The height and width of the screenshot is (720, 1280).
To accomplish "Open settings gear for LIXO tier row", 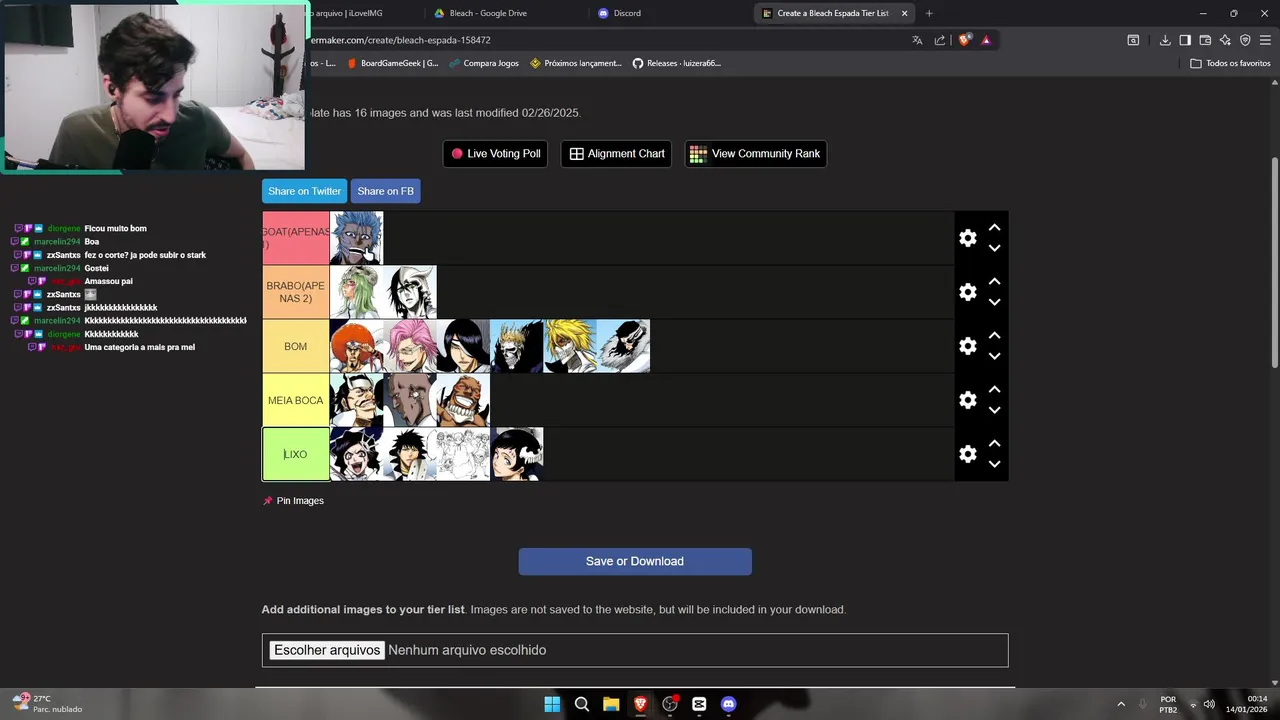I will [x=967, y=454].
